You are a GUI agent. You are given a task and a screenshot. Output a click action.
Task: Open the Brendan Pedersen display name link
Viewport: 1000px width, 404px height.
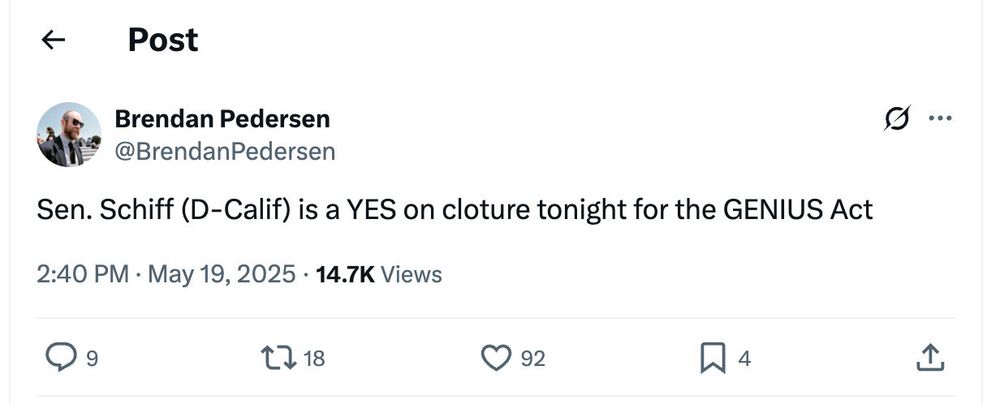(x=223, y=119)
